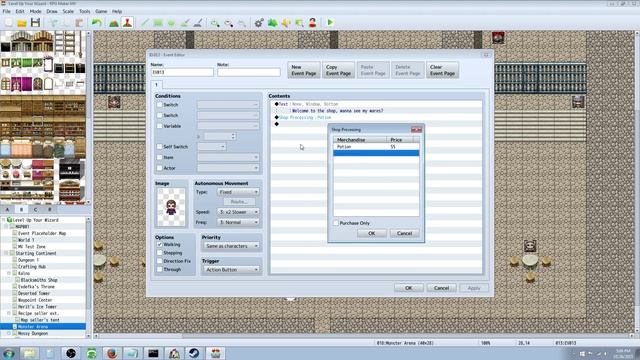This screenshot has width=640, height=360.
Task: Click the Zoom In magnifier icon
Action: [x=215, y=23]
